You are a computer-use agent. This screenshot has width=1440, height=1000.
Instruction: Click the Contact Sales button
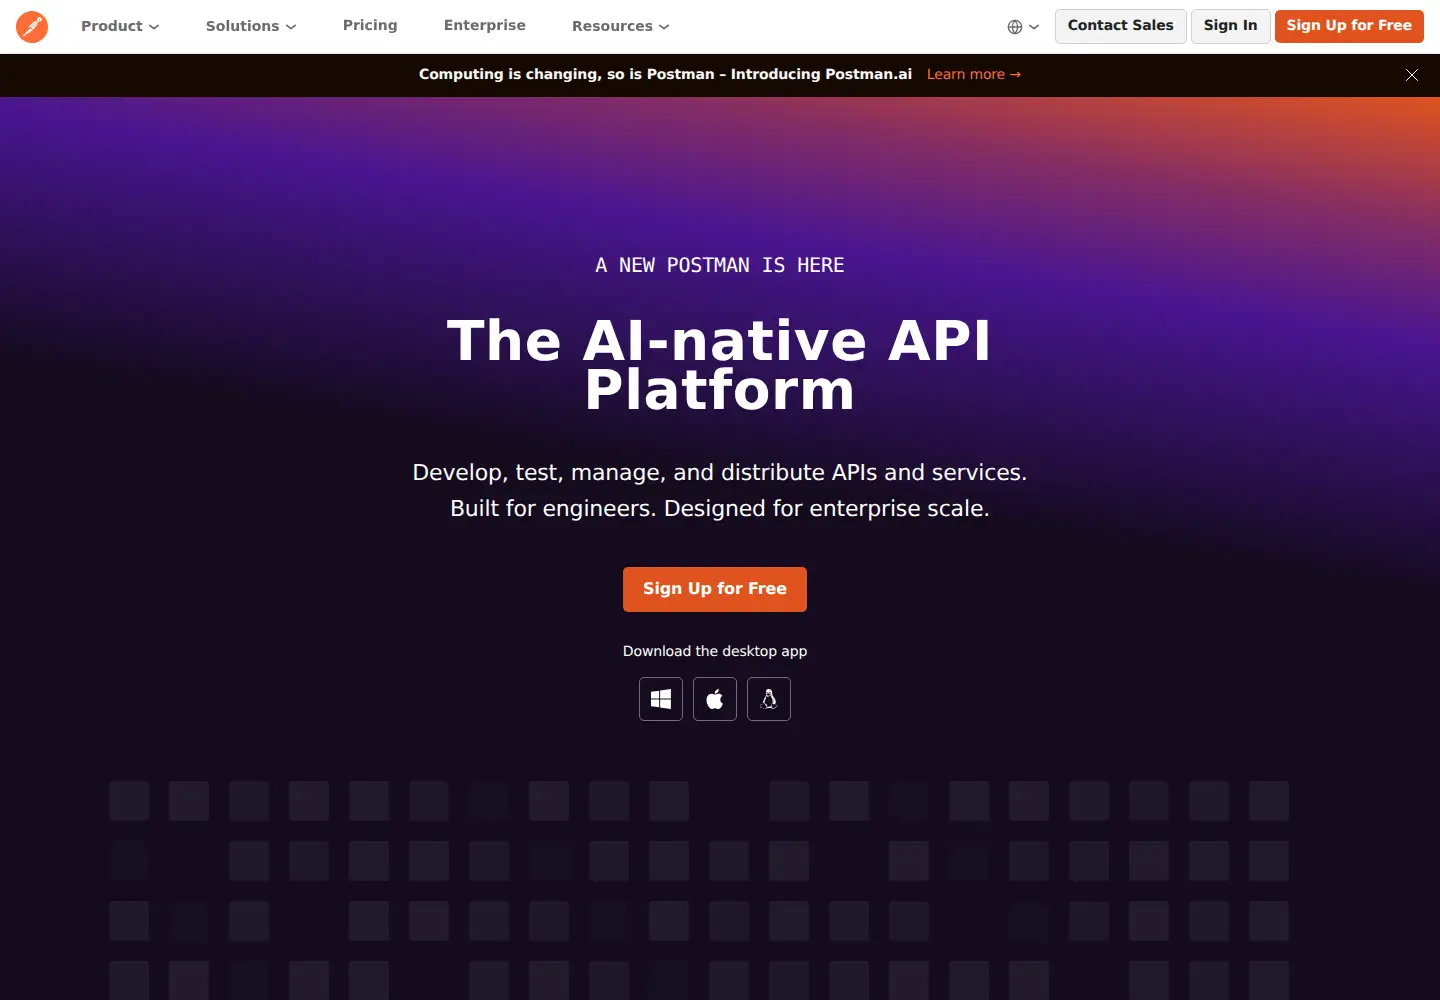[1121, 26]
